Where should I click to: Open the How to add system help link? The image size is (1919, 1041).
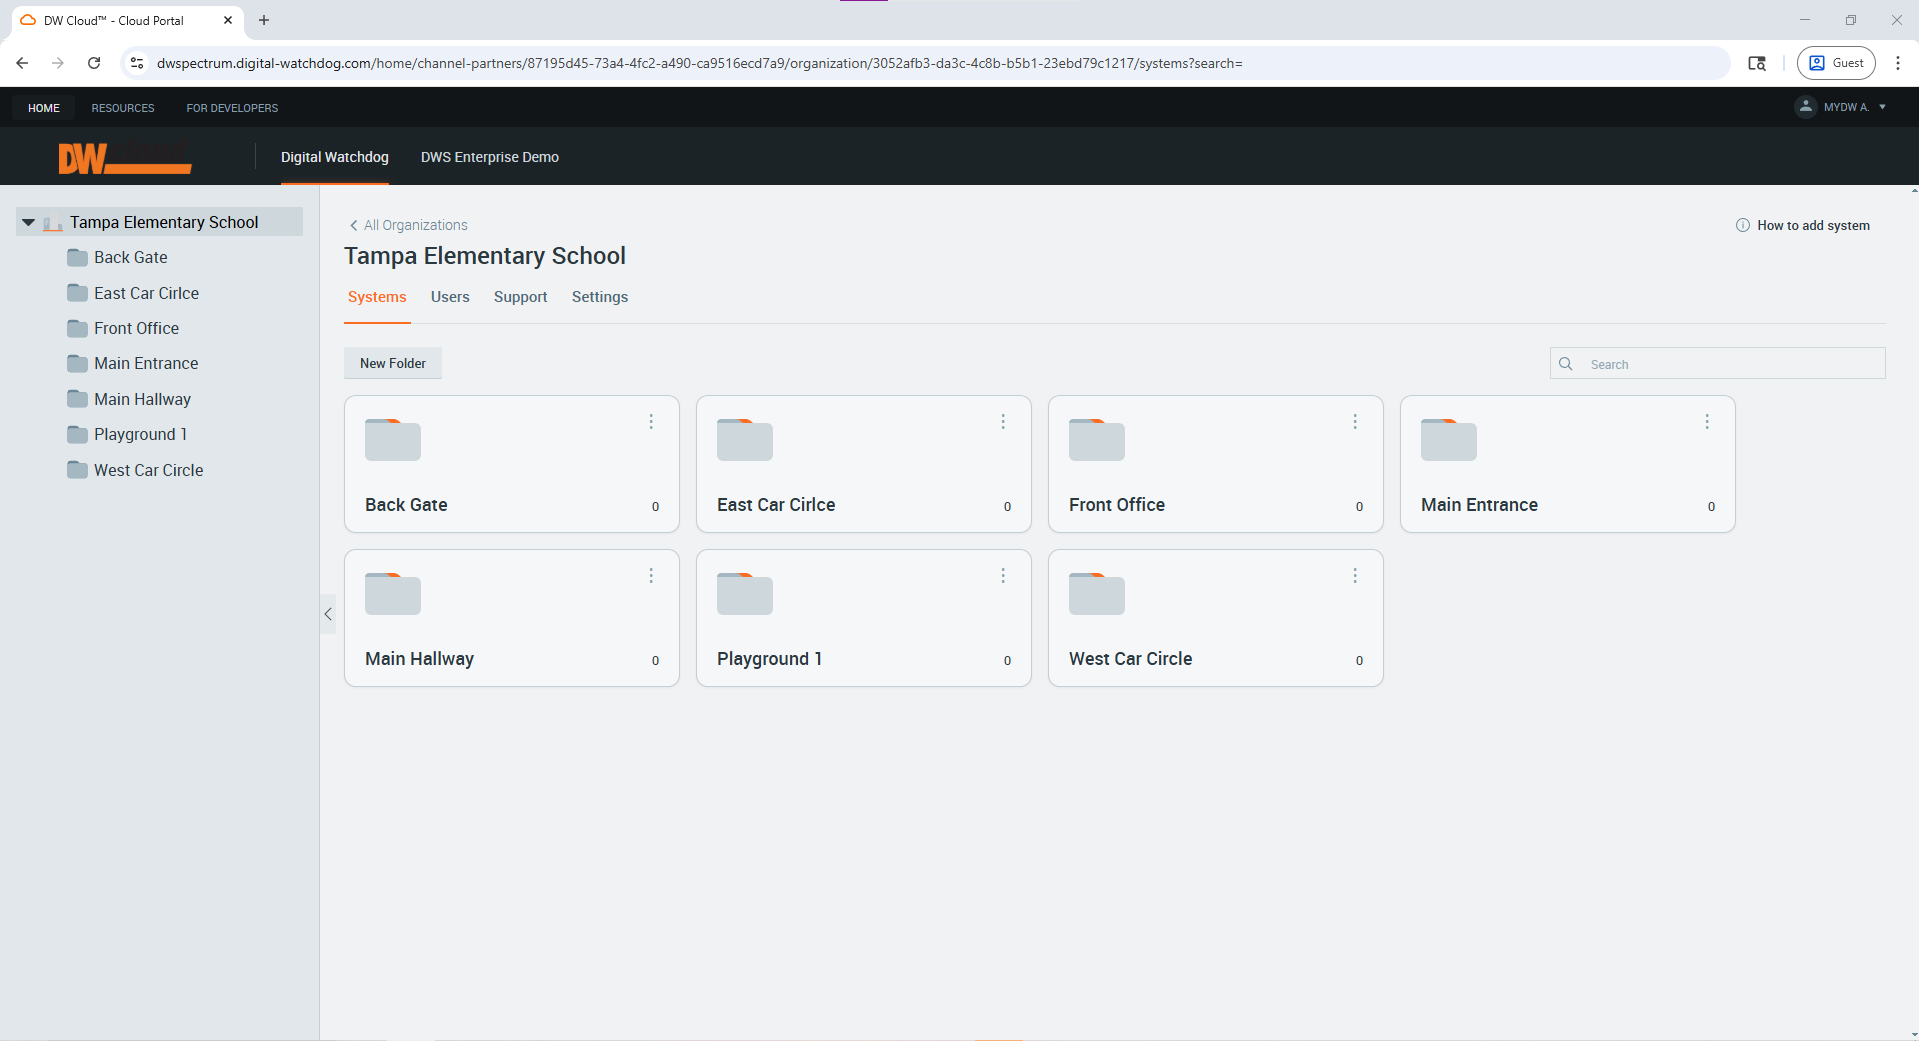1813,225
